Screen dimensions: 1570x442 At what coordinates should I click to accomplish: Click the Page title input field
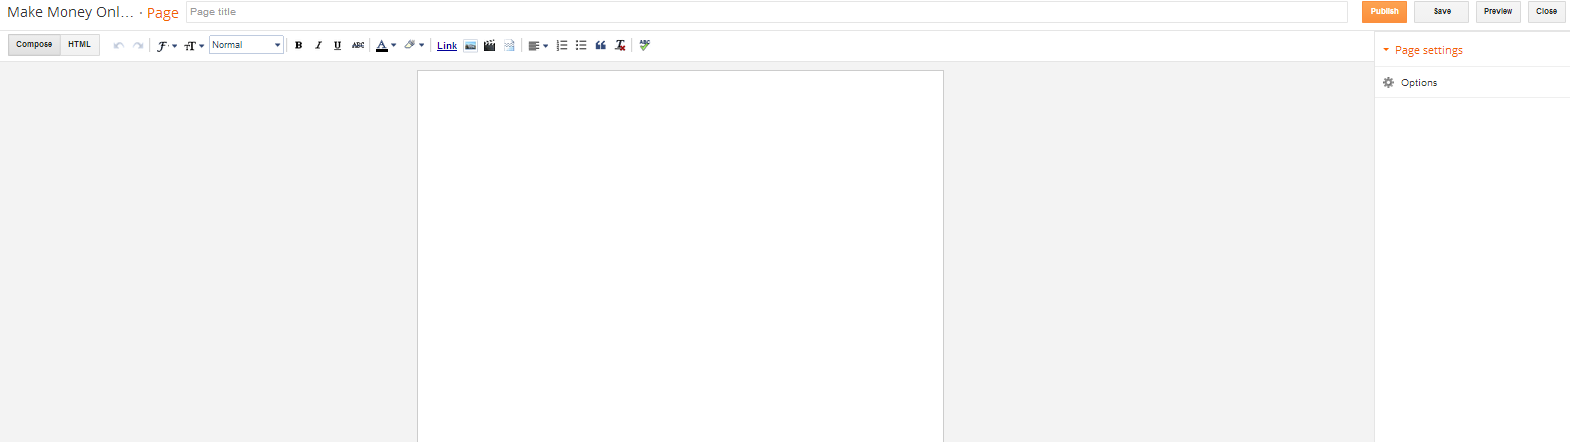click(x=766, y=12)
